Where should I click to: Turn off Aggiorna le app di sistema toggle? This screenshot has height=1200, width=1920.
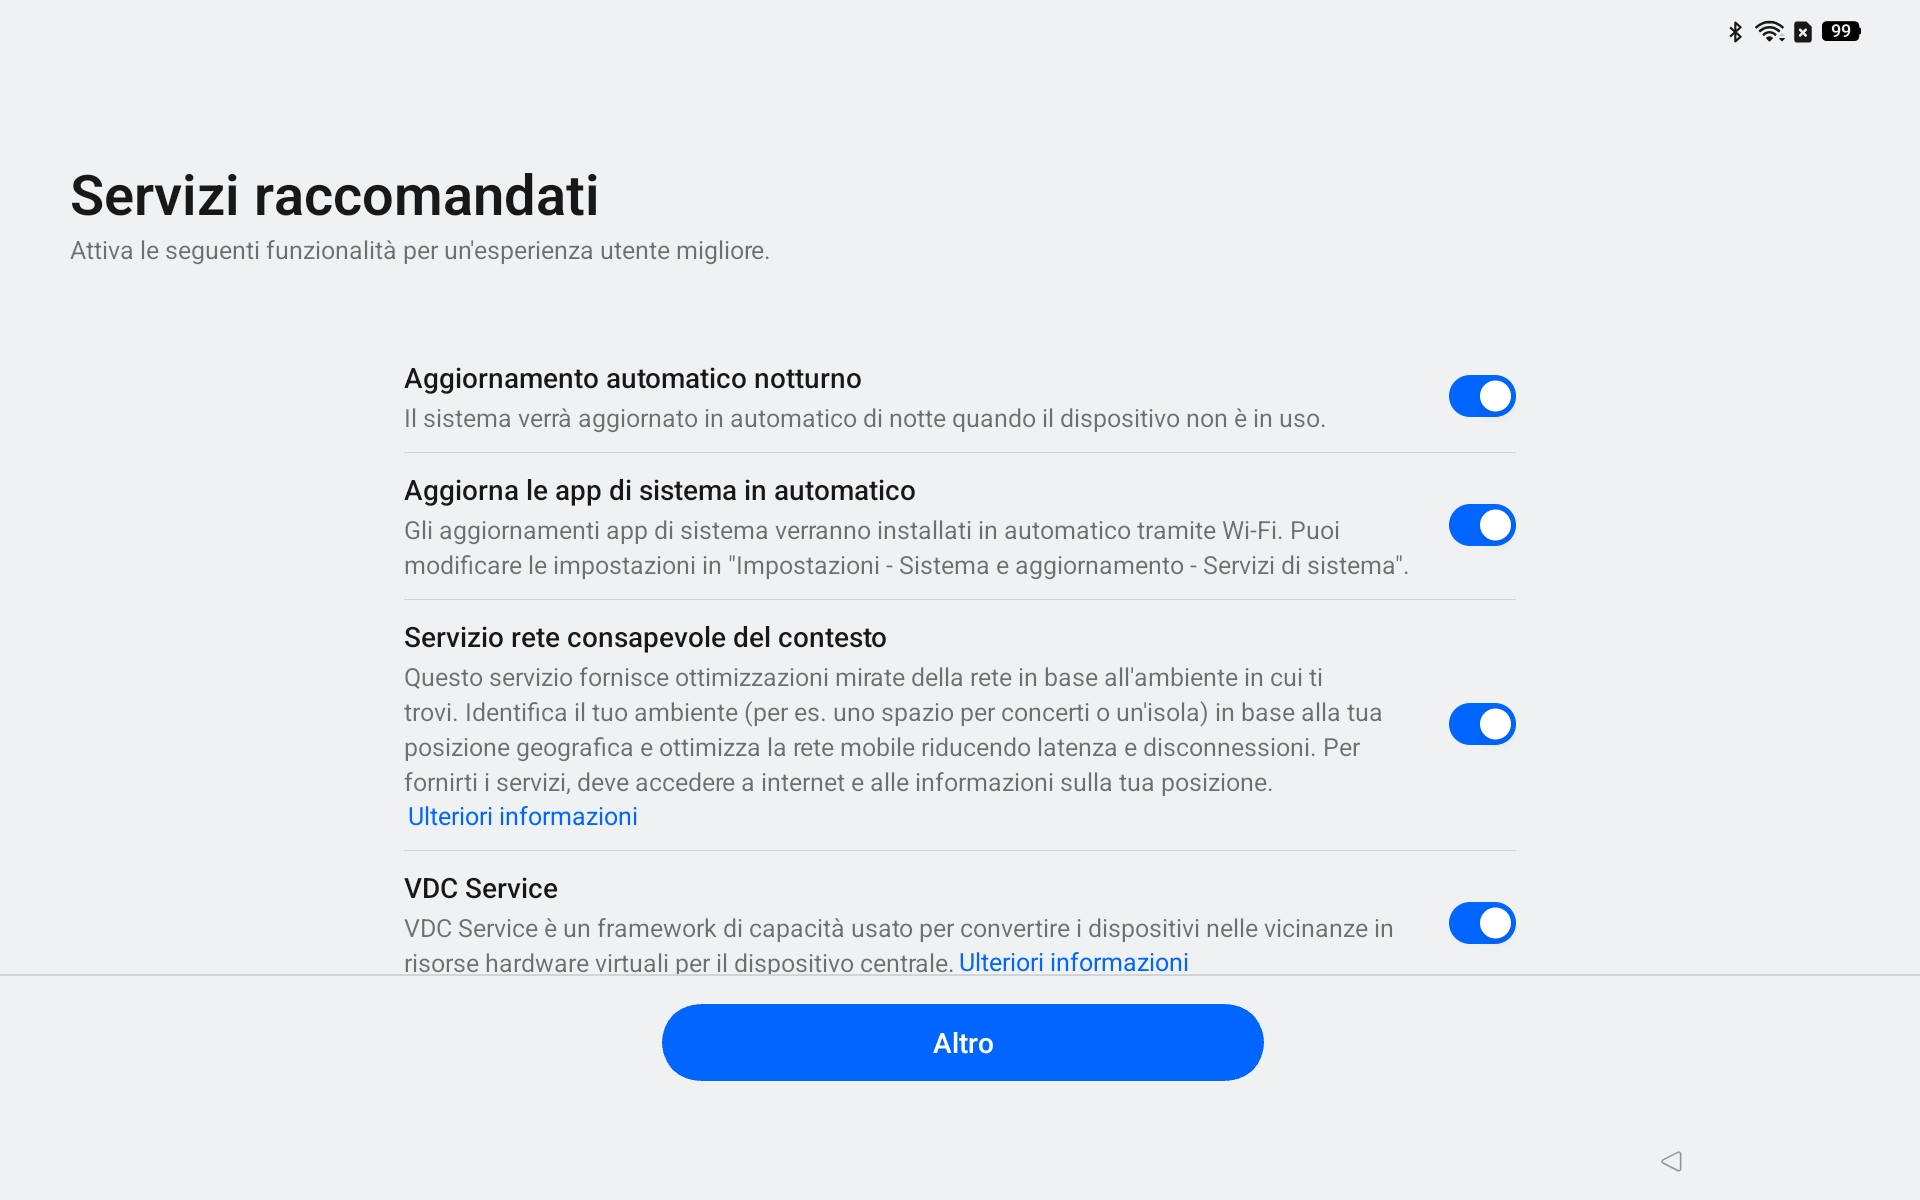[1482, 525]
